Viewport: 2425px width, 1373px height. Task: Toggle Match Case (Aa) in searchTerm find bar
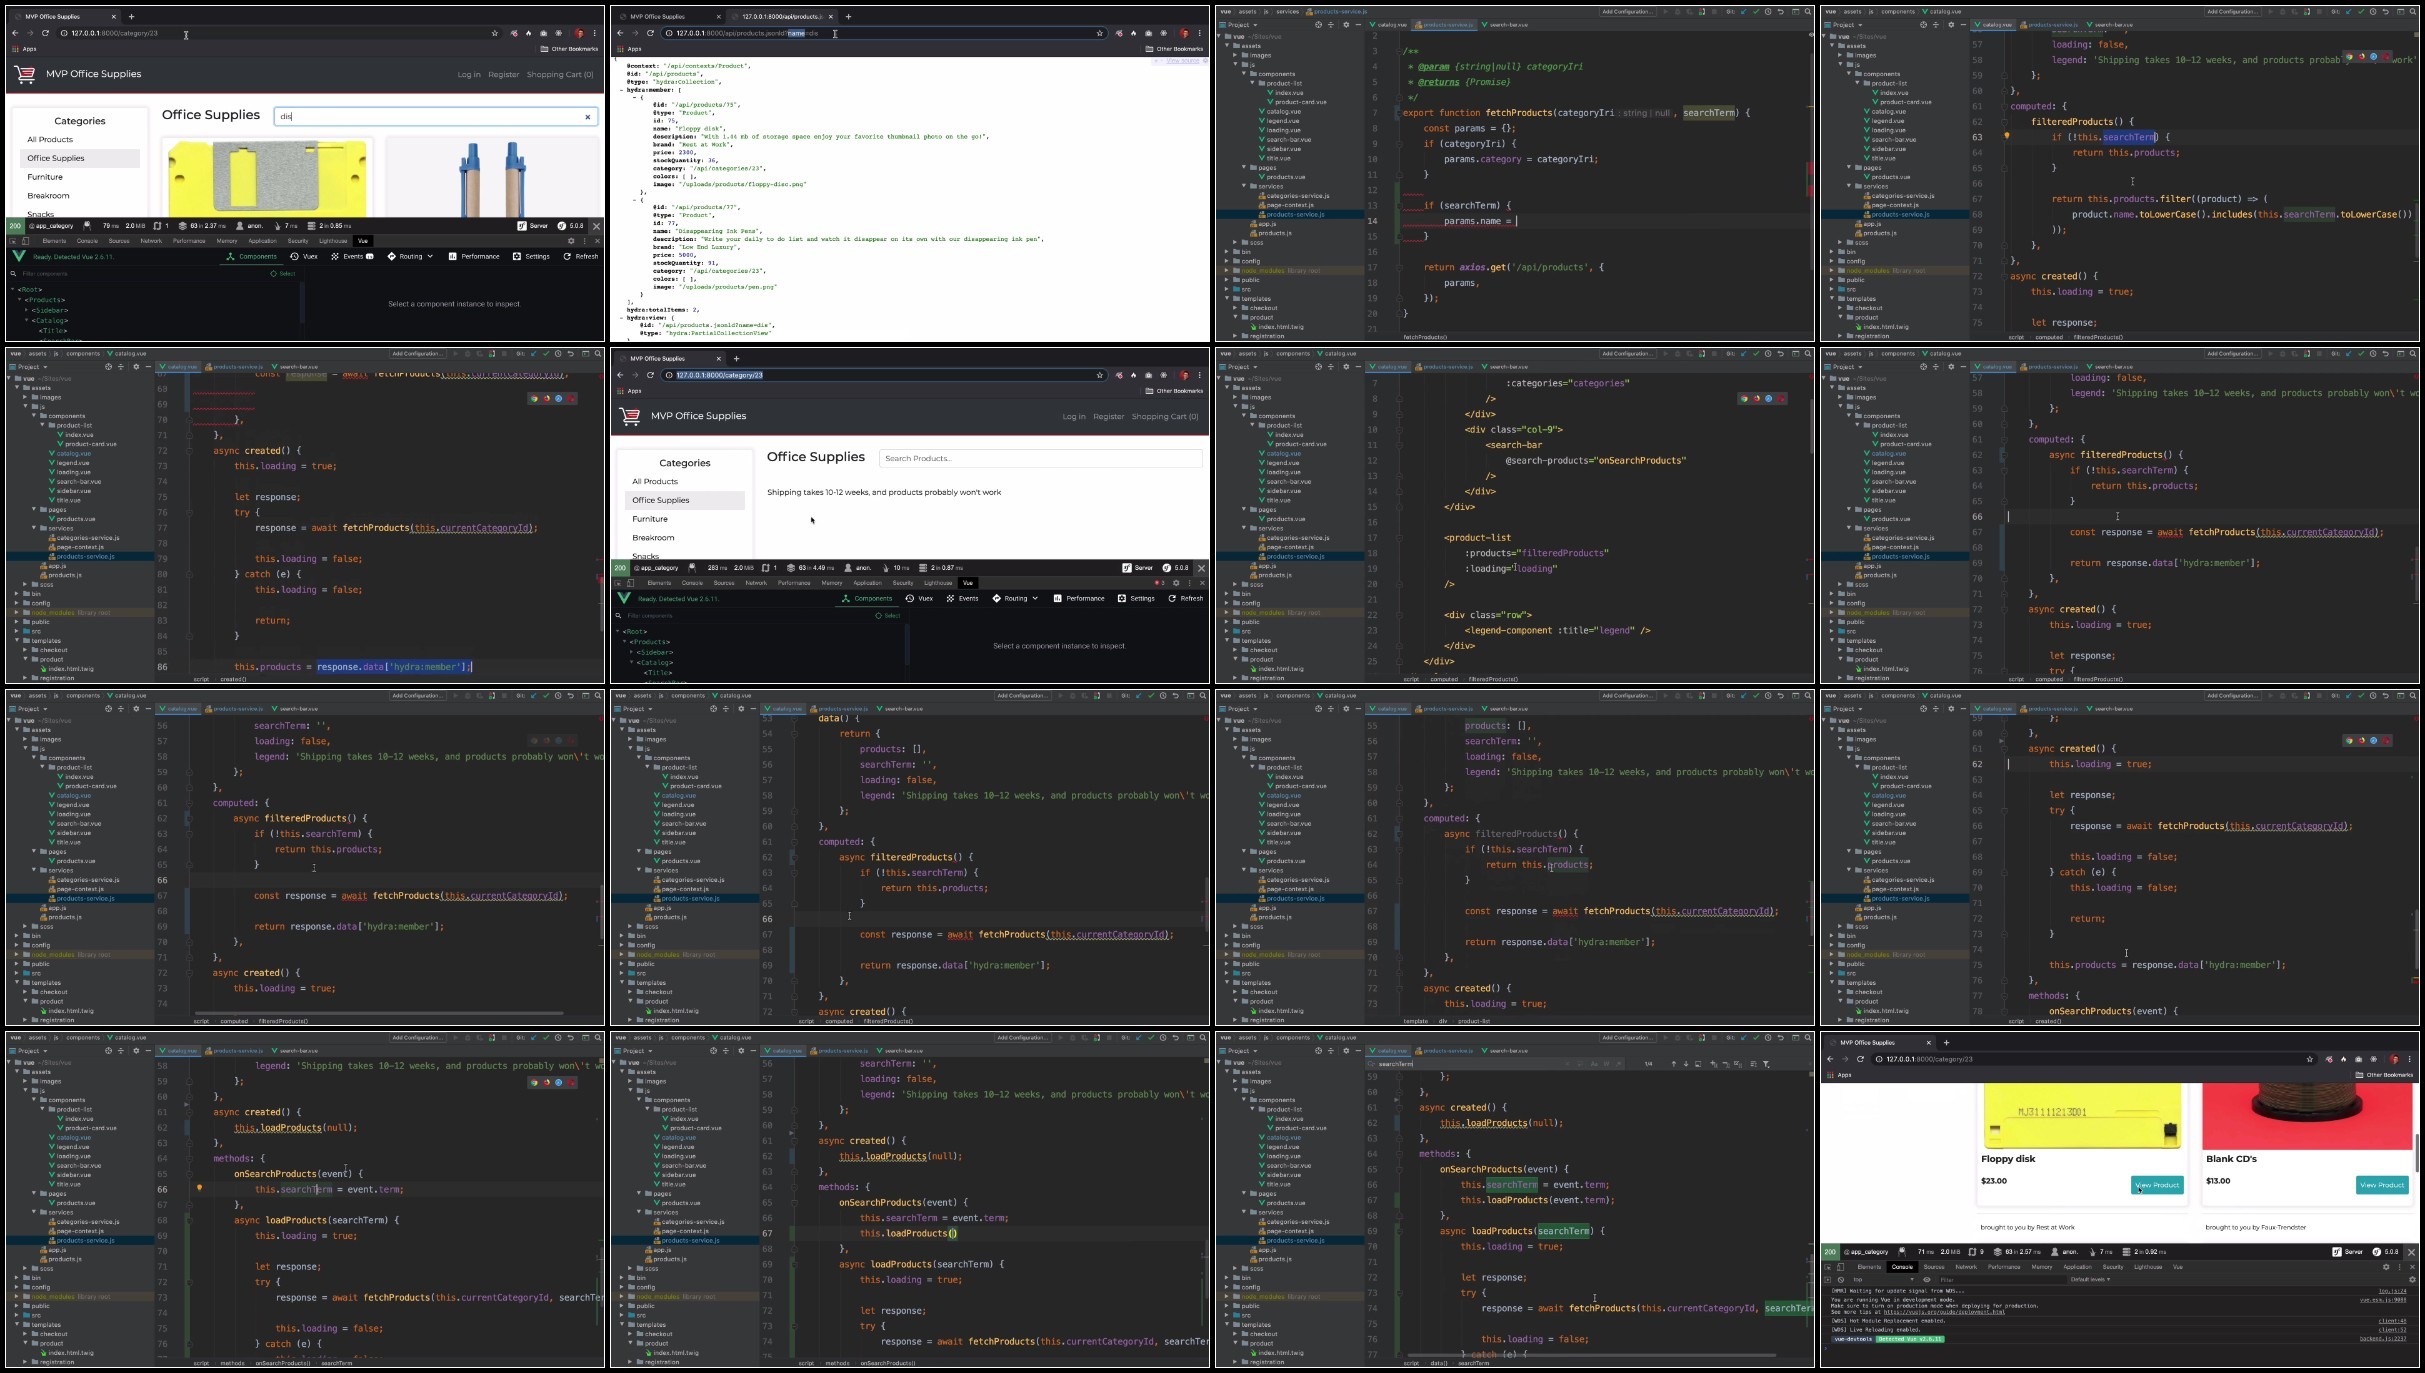1594,1064
